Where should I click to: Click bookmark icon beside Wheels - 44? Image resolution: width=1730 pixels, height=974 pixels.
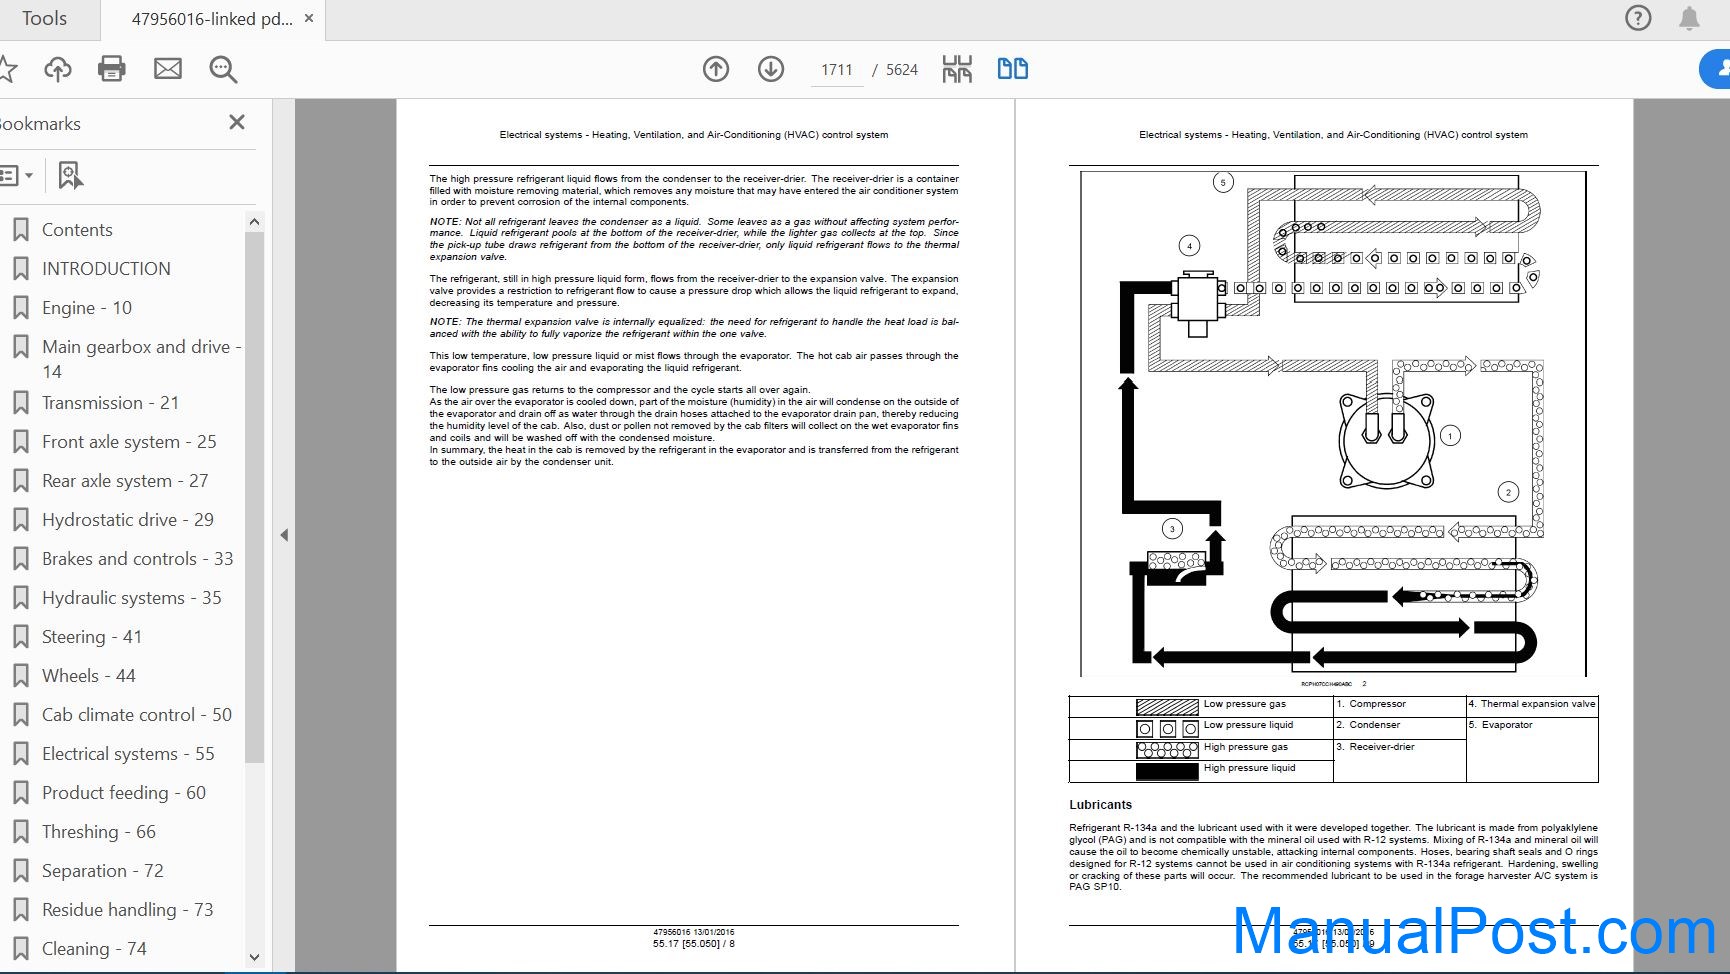[x=21, y=676]
